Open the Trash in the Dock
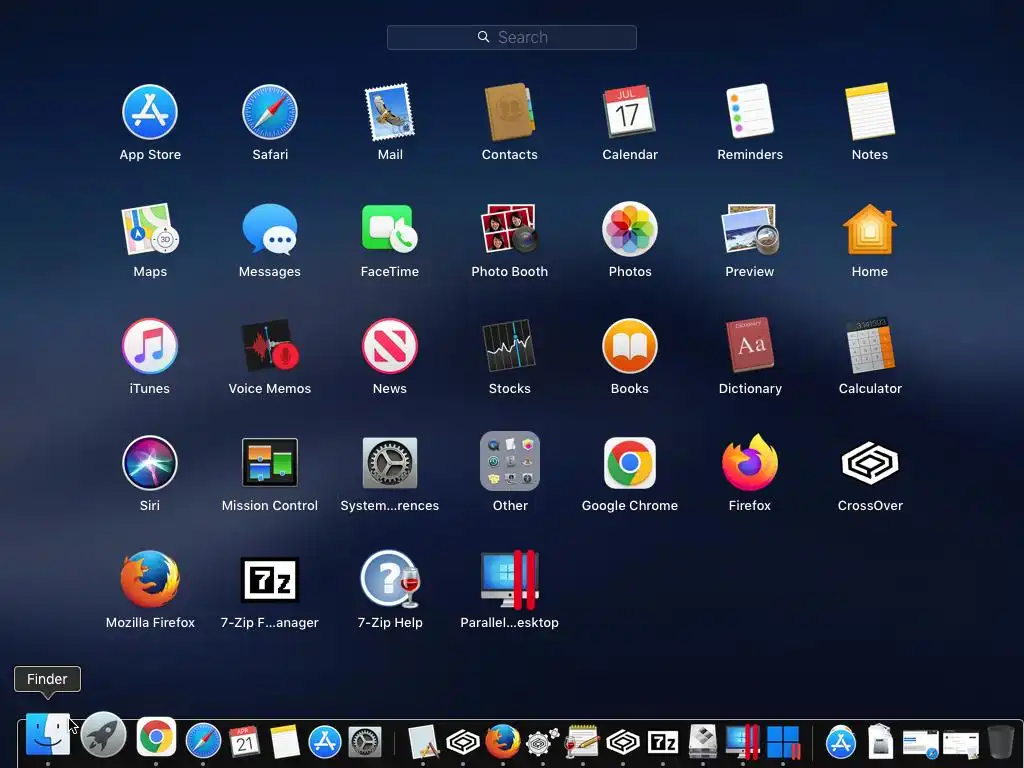Viewport: 1024px width, 768px height. point(1000,742)
